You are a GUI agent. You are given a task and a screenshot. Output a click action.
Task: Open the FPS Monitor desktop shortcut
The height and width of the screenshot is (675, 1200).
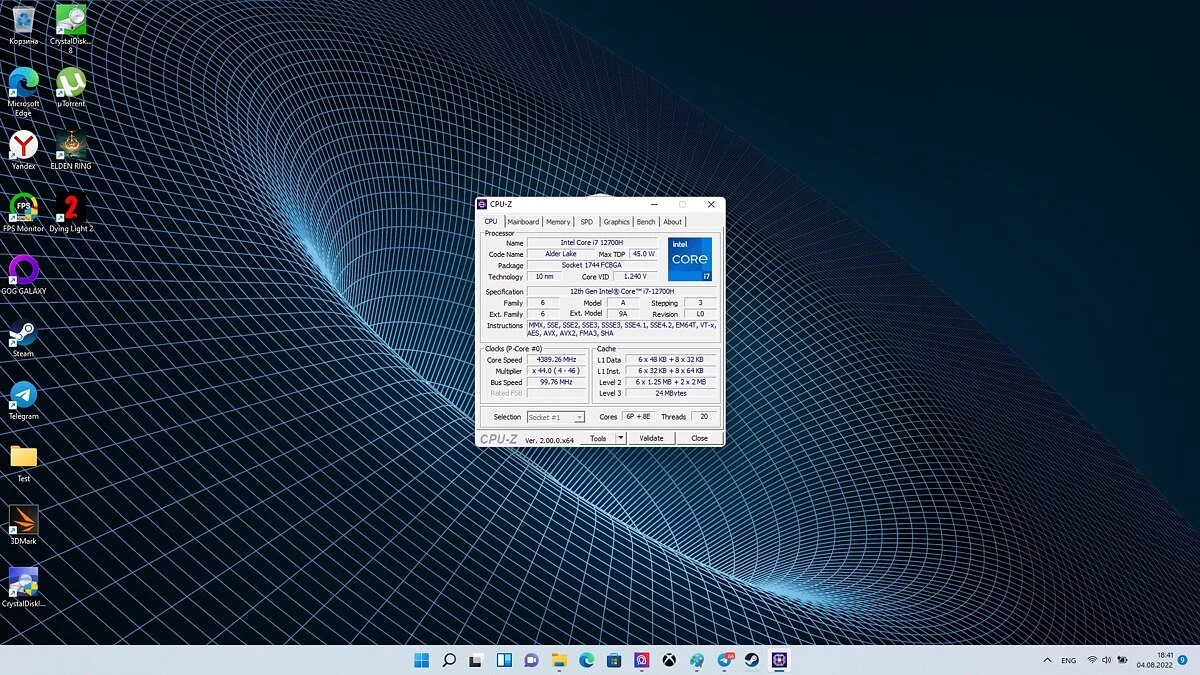[x=23, y=208]
